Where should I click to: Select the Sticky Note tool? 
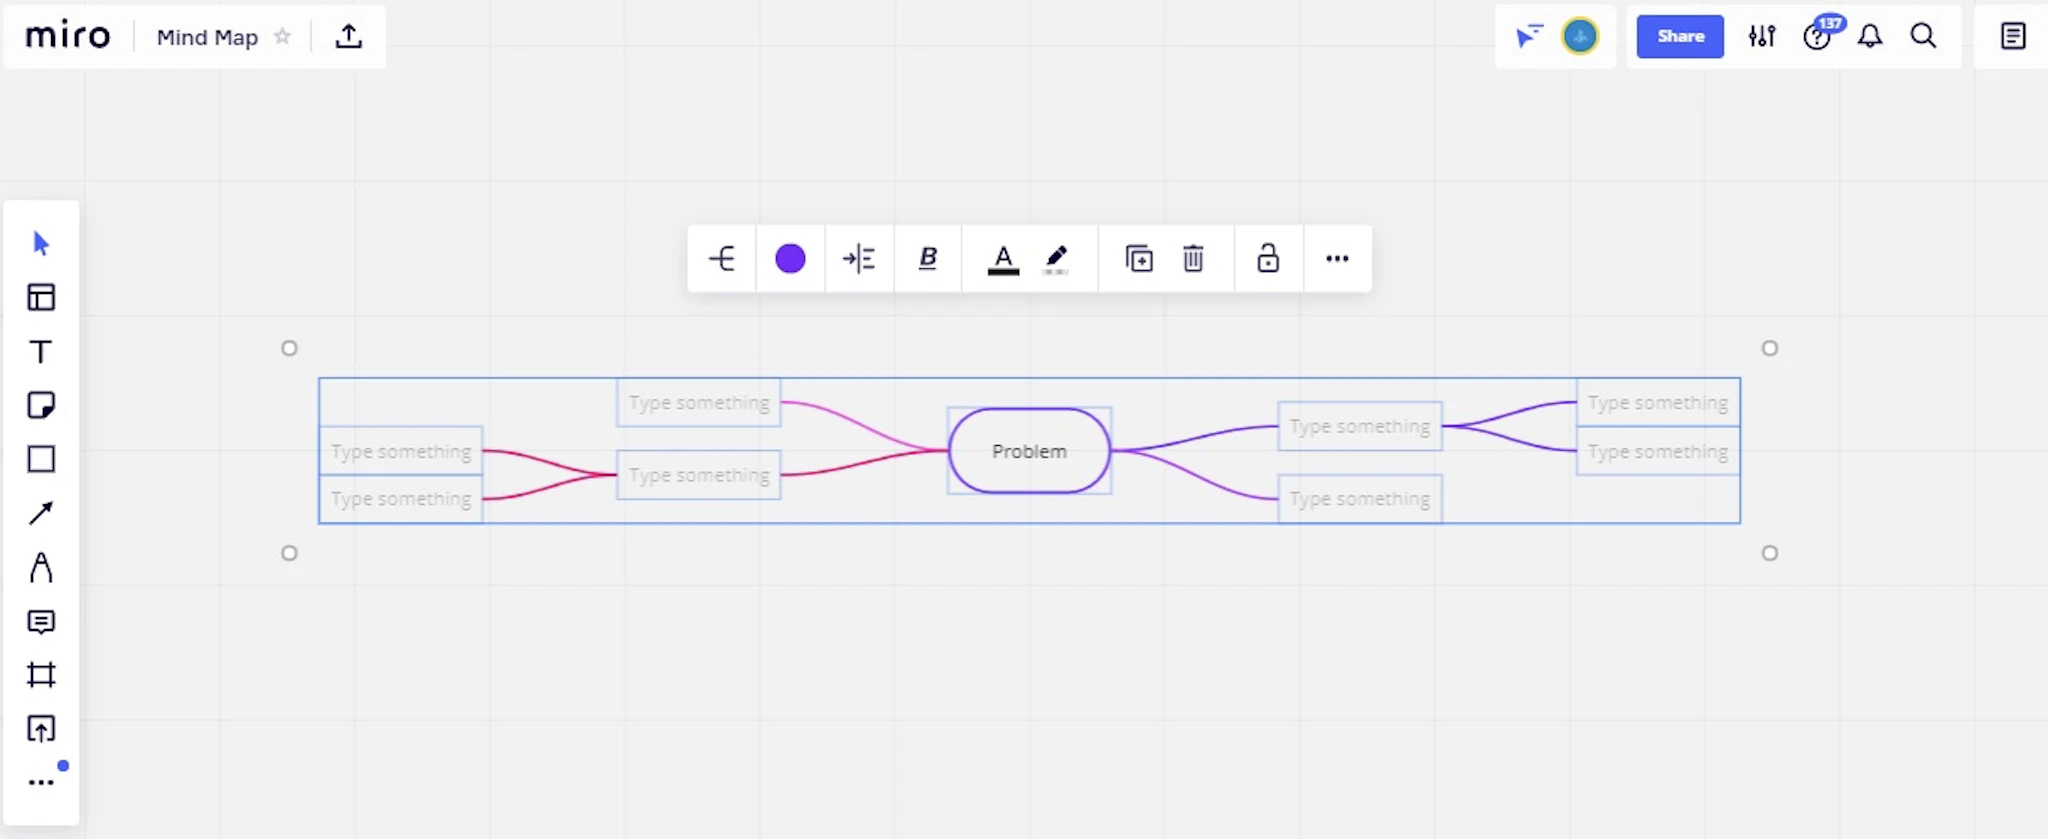point(41,405)
